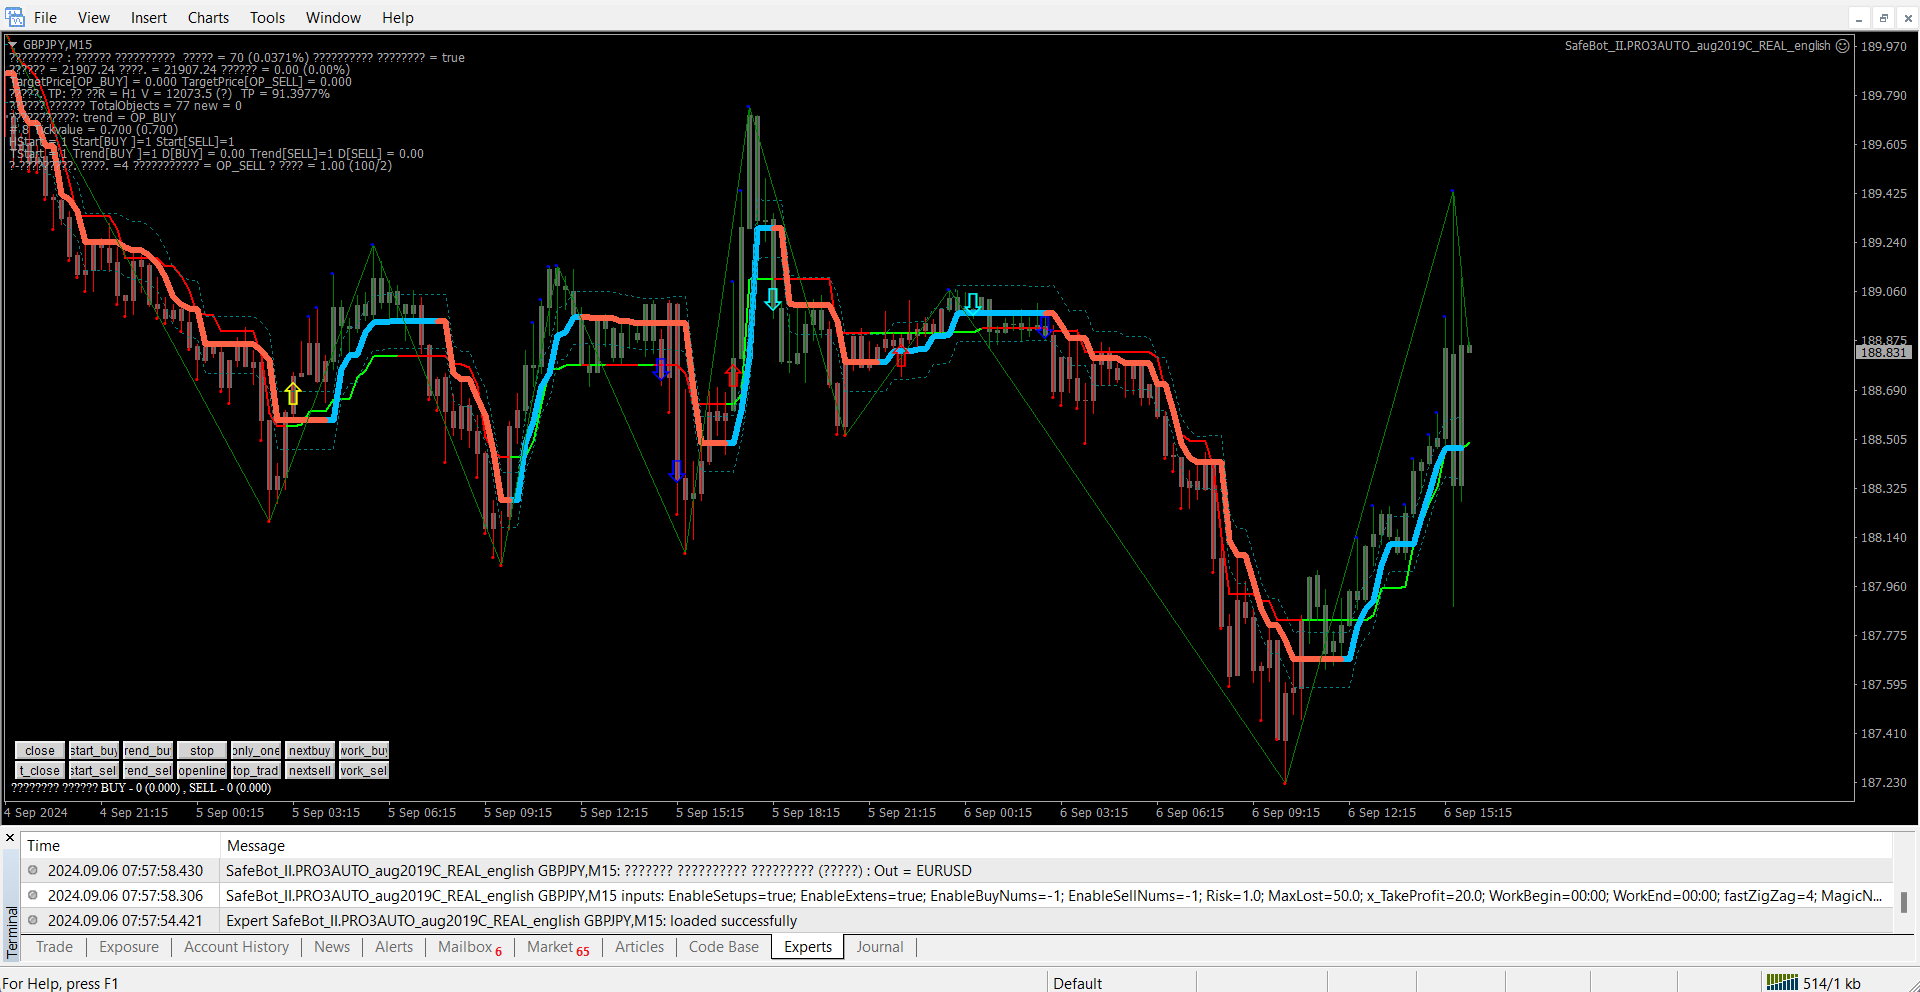
Task: Toggle the work_sell button
Action: (x=363, y=771)
